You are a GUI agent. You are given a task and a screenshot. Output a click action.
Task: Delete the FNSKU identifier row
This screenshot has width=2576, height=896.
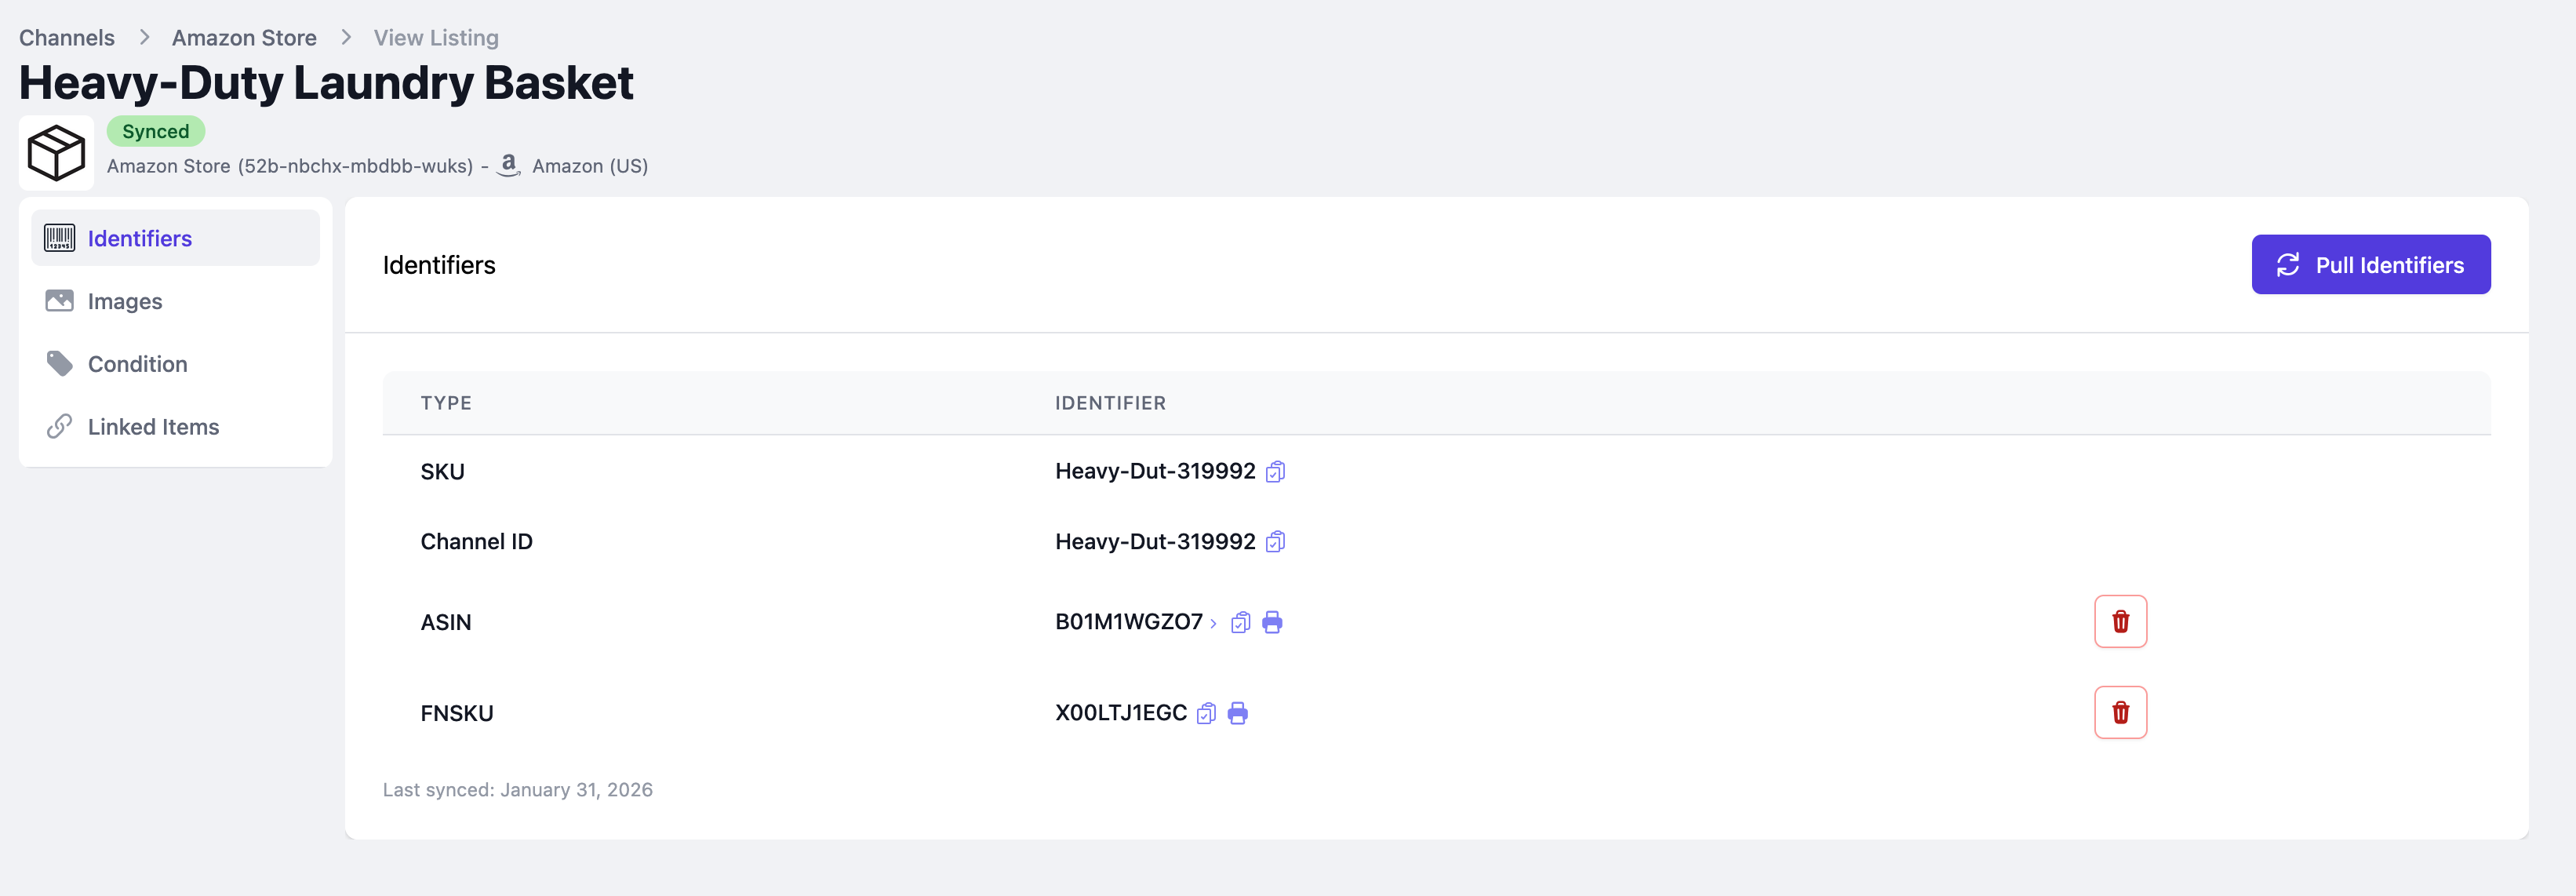pos(2120,713)
